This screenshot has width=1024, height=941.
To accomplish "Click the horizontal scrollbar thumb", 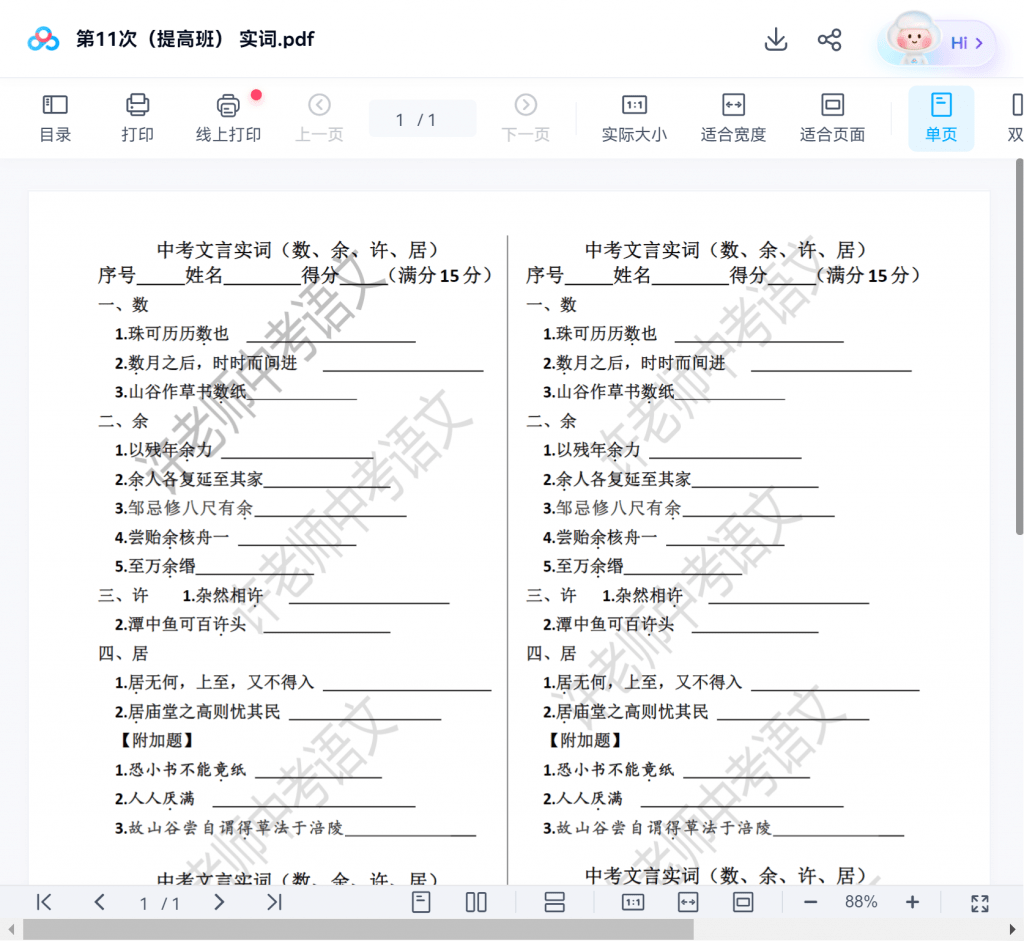I will [x=358, y=929].
